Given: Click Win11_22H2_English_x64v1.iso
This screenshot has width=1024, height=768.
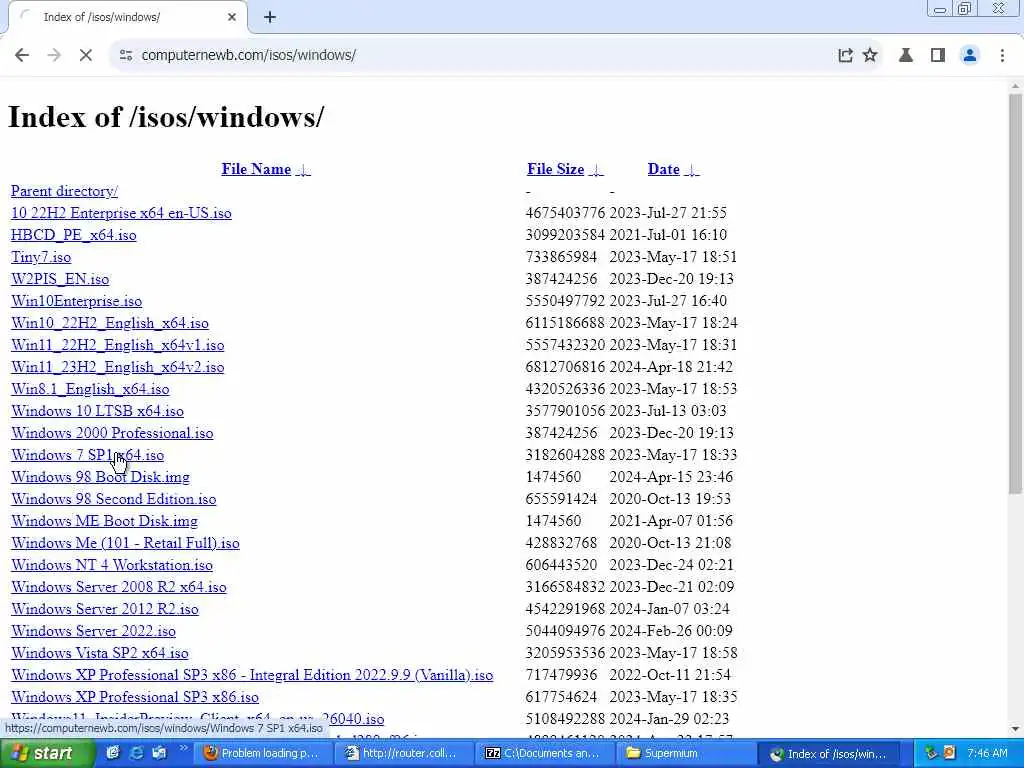Looking at the screenshot, I should (118, 345).
